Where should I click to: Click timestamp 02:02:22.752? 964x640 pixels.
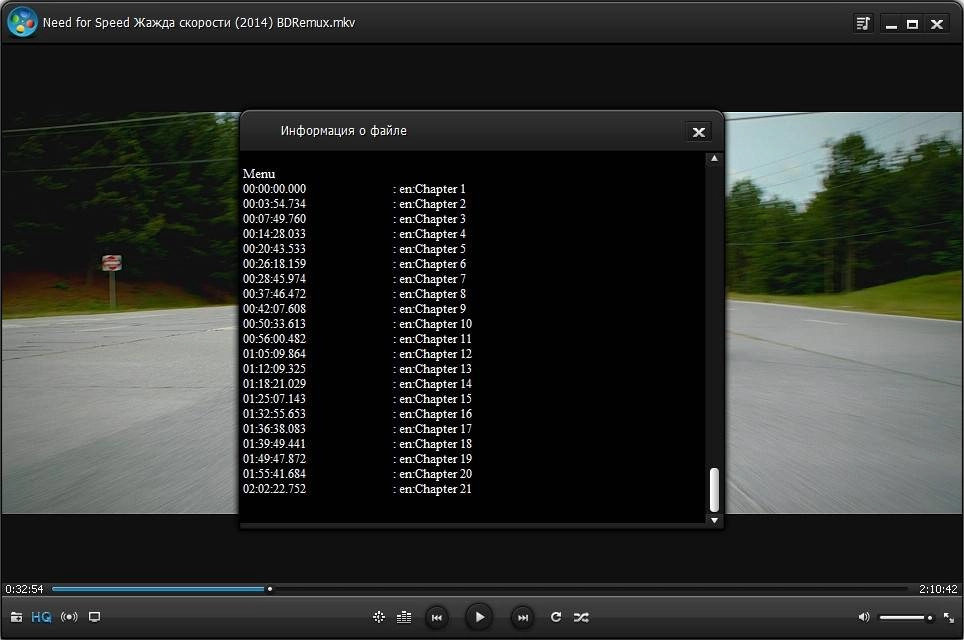click(x=274, y=489)
